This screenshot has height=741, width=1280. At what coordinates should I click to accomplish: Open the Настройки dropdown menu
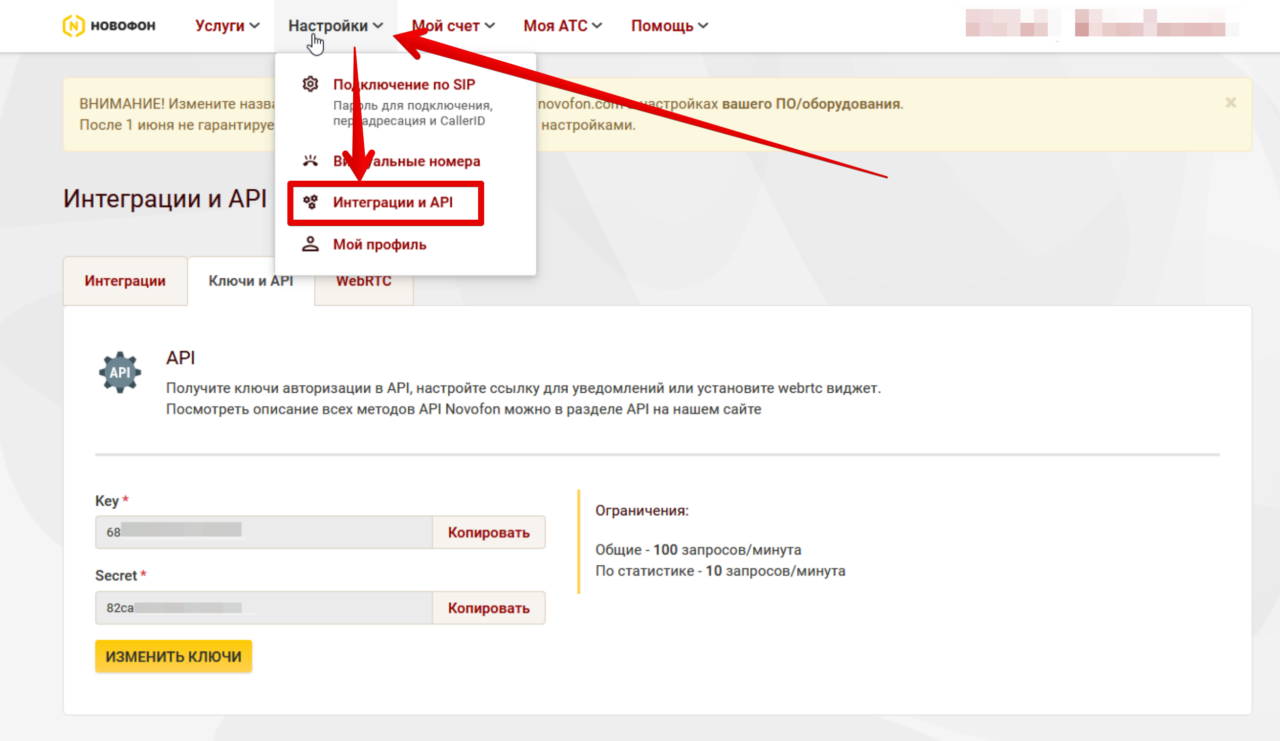click(x=335, y=26)
